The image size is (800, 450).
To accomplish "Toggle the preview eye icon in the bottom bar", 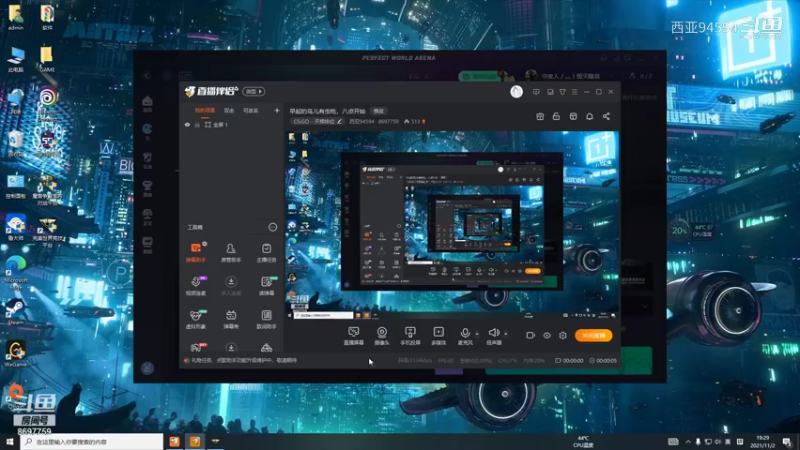I will tap(546, 335).
